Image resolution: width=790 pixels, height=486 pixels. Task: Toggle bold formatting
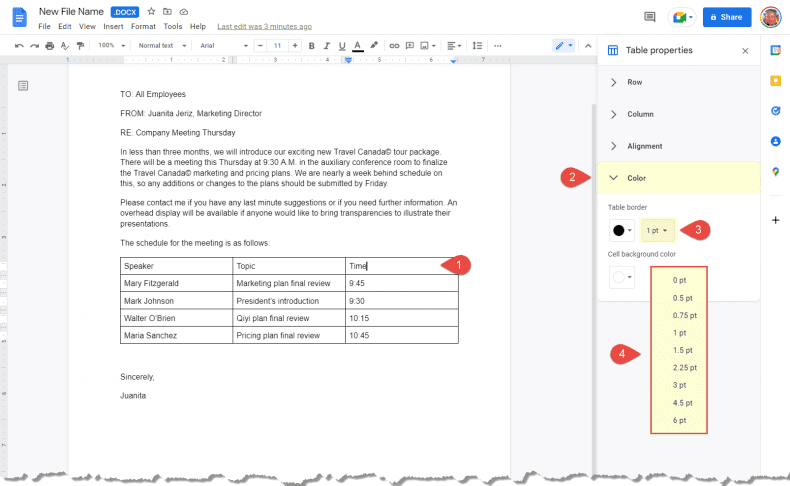[312, 46]
